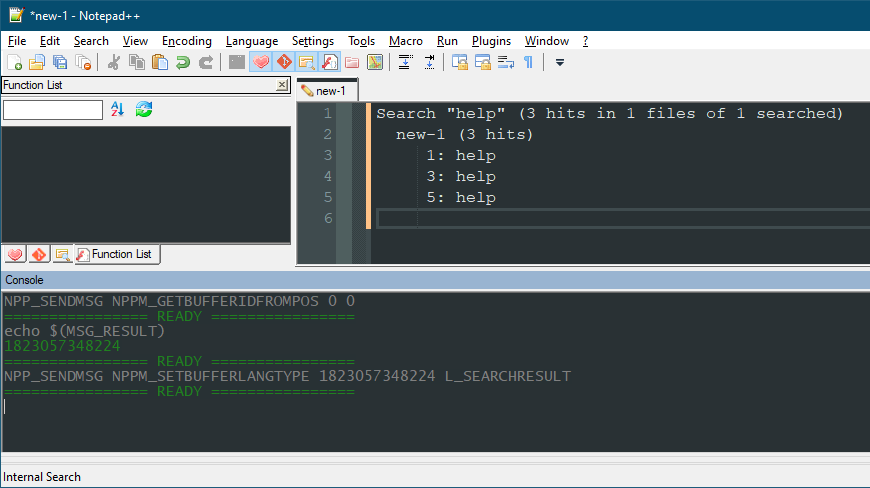
Task: Focus the Function List search field
Action: tap(53, 110)
